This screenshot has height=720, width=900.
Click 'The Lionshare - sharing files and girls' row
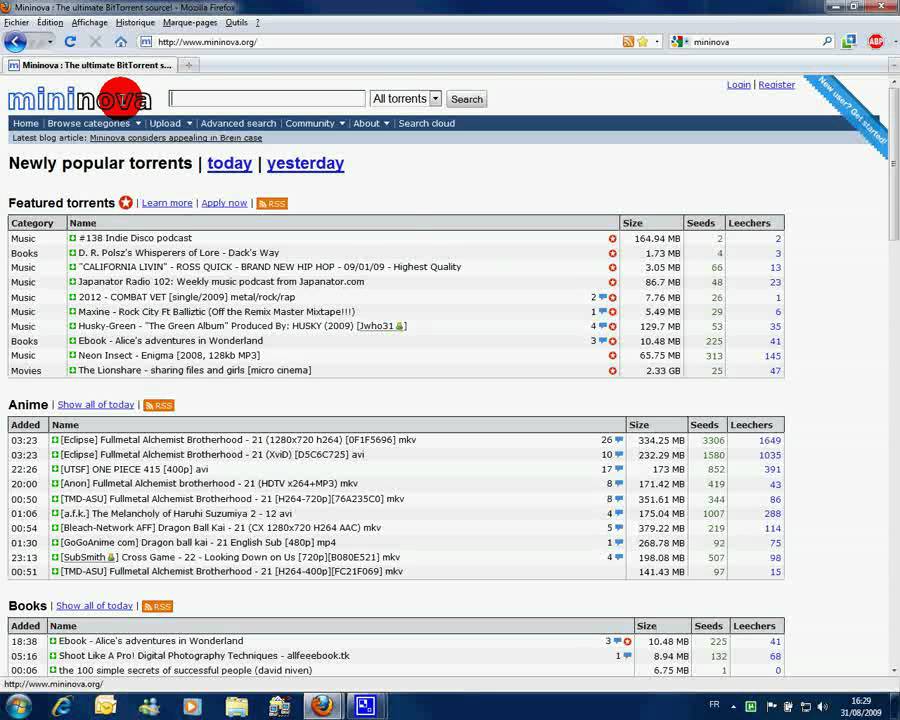point(396,370)
